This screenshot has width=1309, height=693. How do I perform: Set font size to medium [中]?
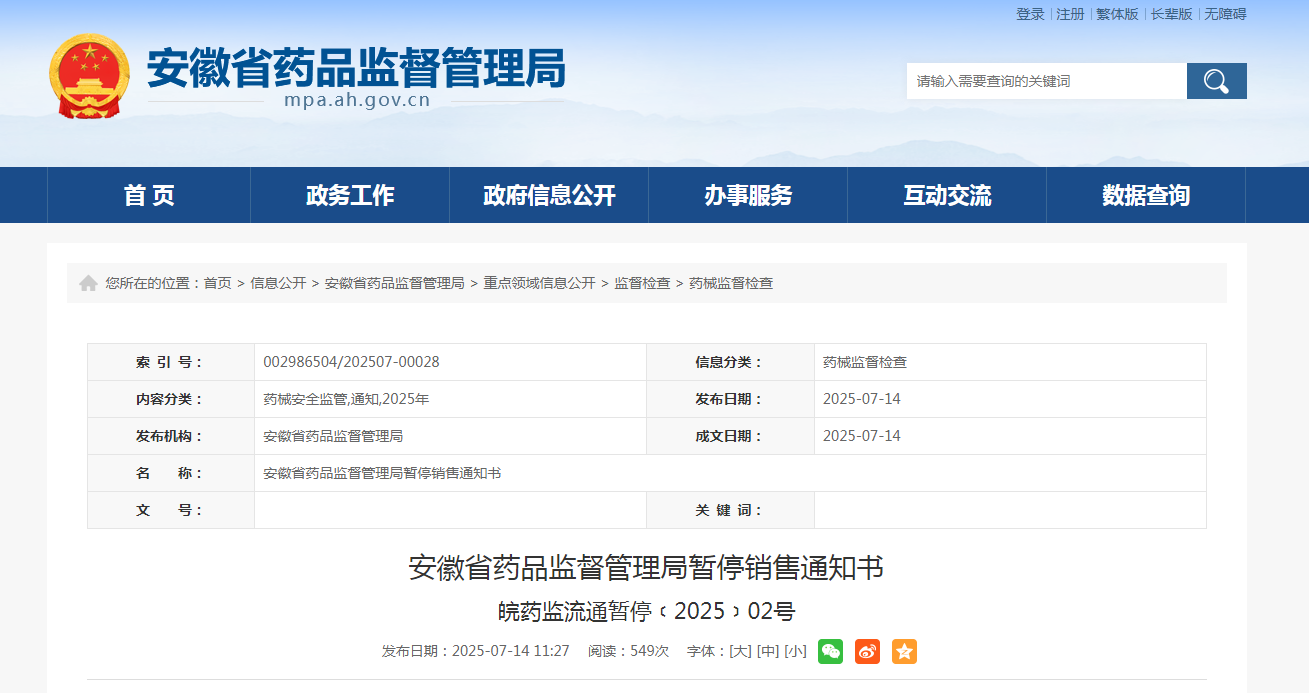768,651
